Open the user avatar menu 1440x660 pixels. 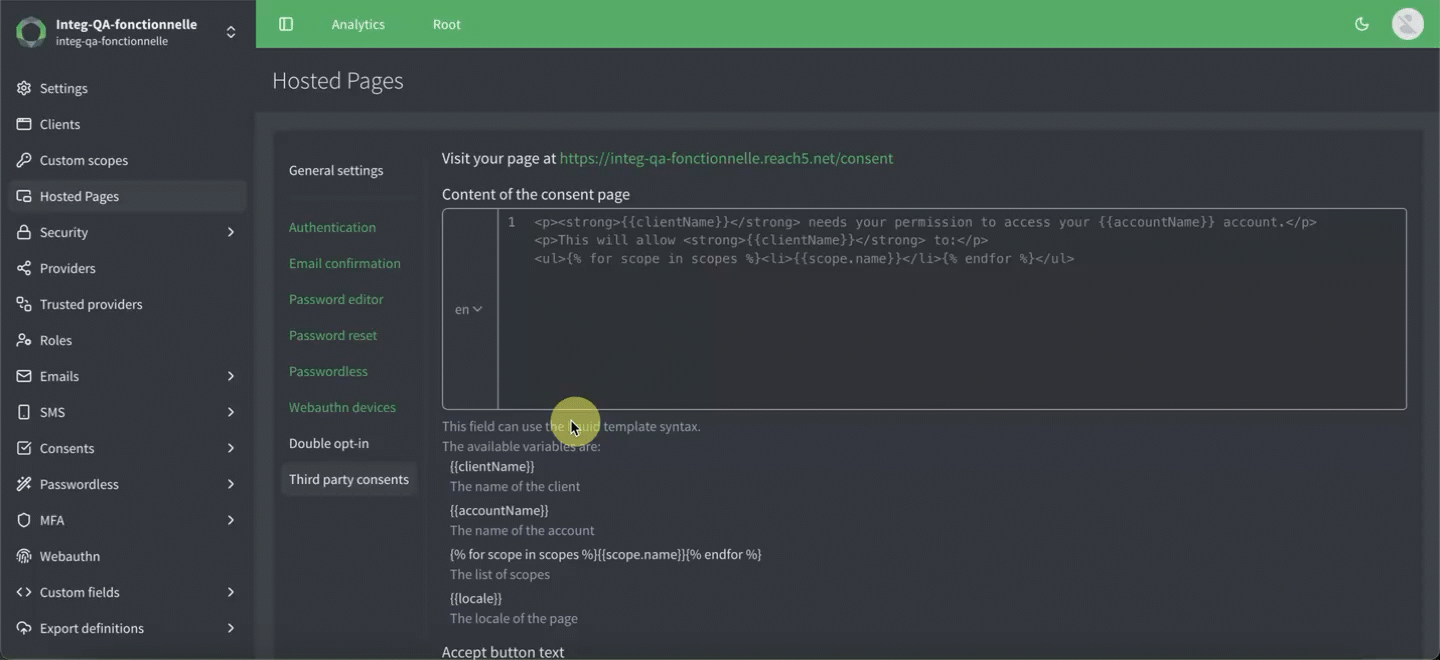[1407, 24]
